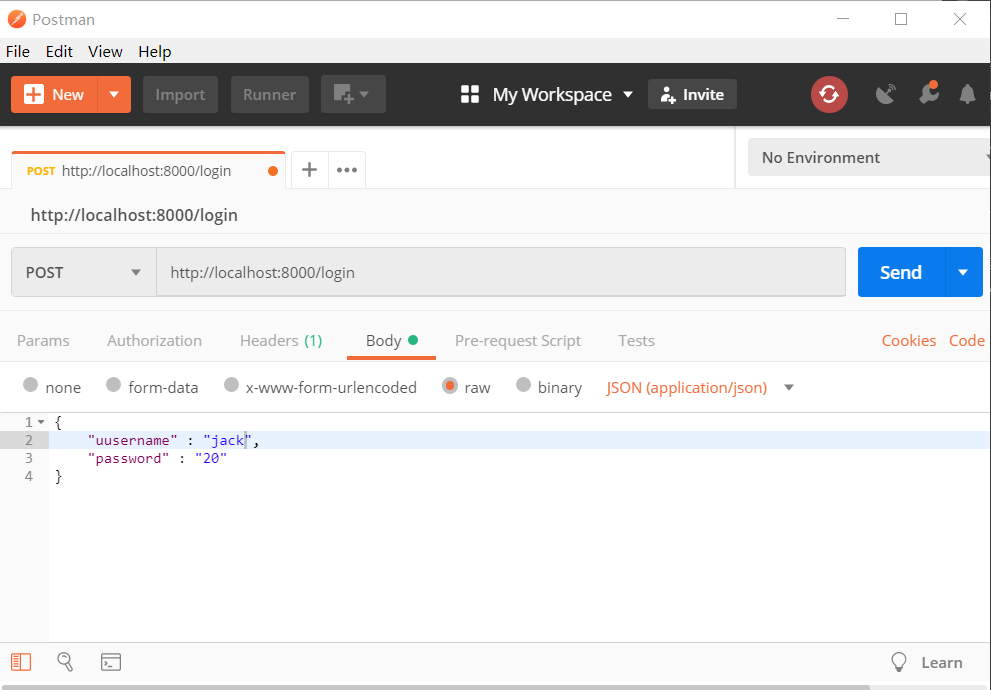Click the New plus icon button
991x690 pixels.
(54, 95)
